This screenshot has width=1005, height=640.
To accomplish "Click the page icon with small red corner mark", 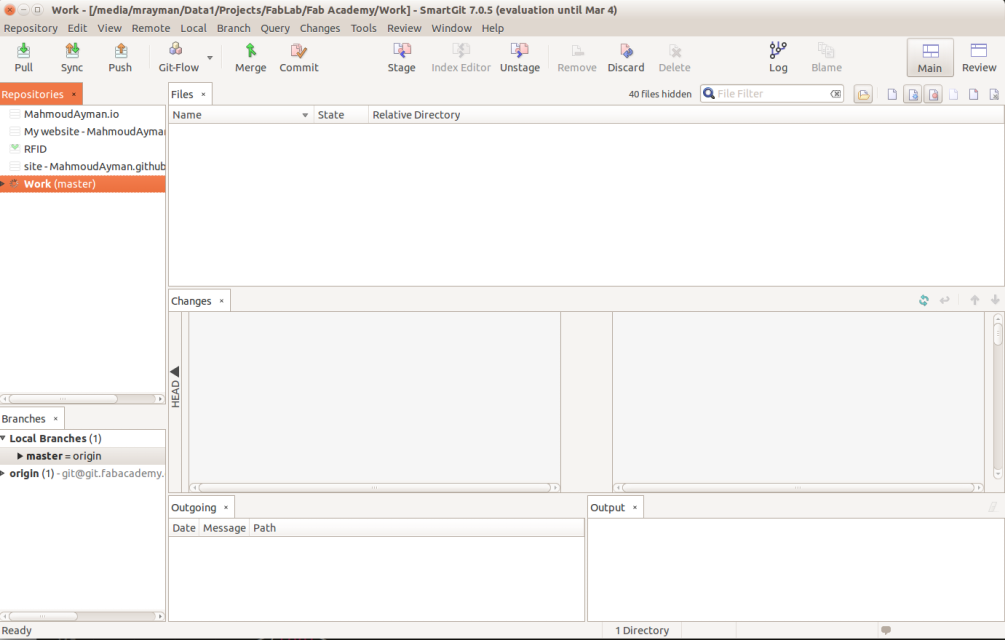I will click(x=974, y=94).
